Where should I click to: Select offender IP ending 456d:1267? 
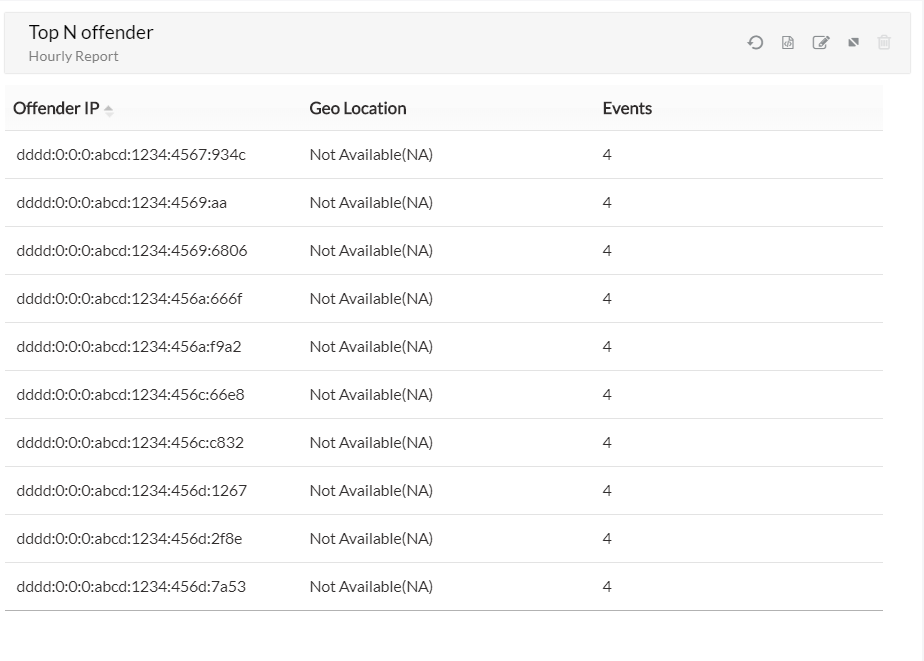131,491
